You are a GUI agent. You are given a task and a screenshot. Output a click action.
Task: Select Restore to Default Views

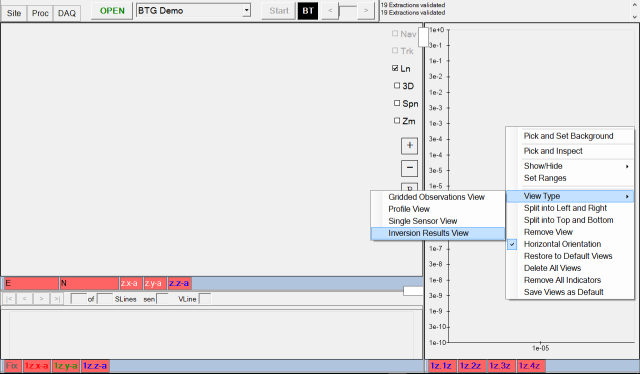[570, 256]
